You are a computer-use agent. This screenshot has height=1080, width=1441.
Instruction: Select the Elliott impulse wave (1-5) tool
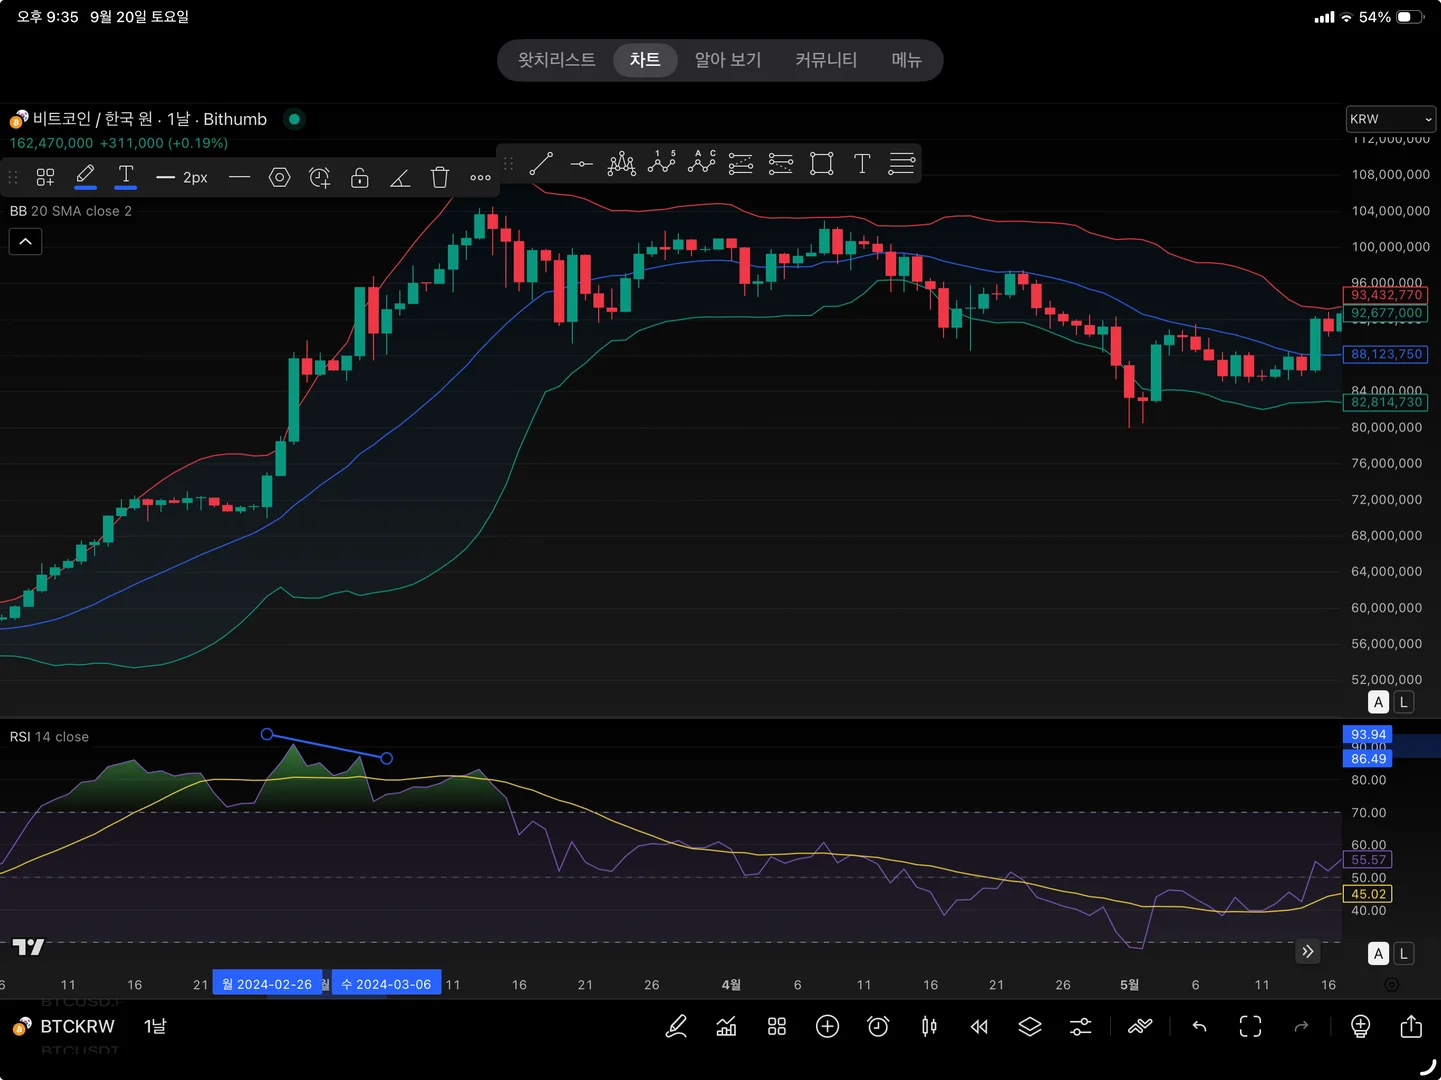661,163
